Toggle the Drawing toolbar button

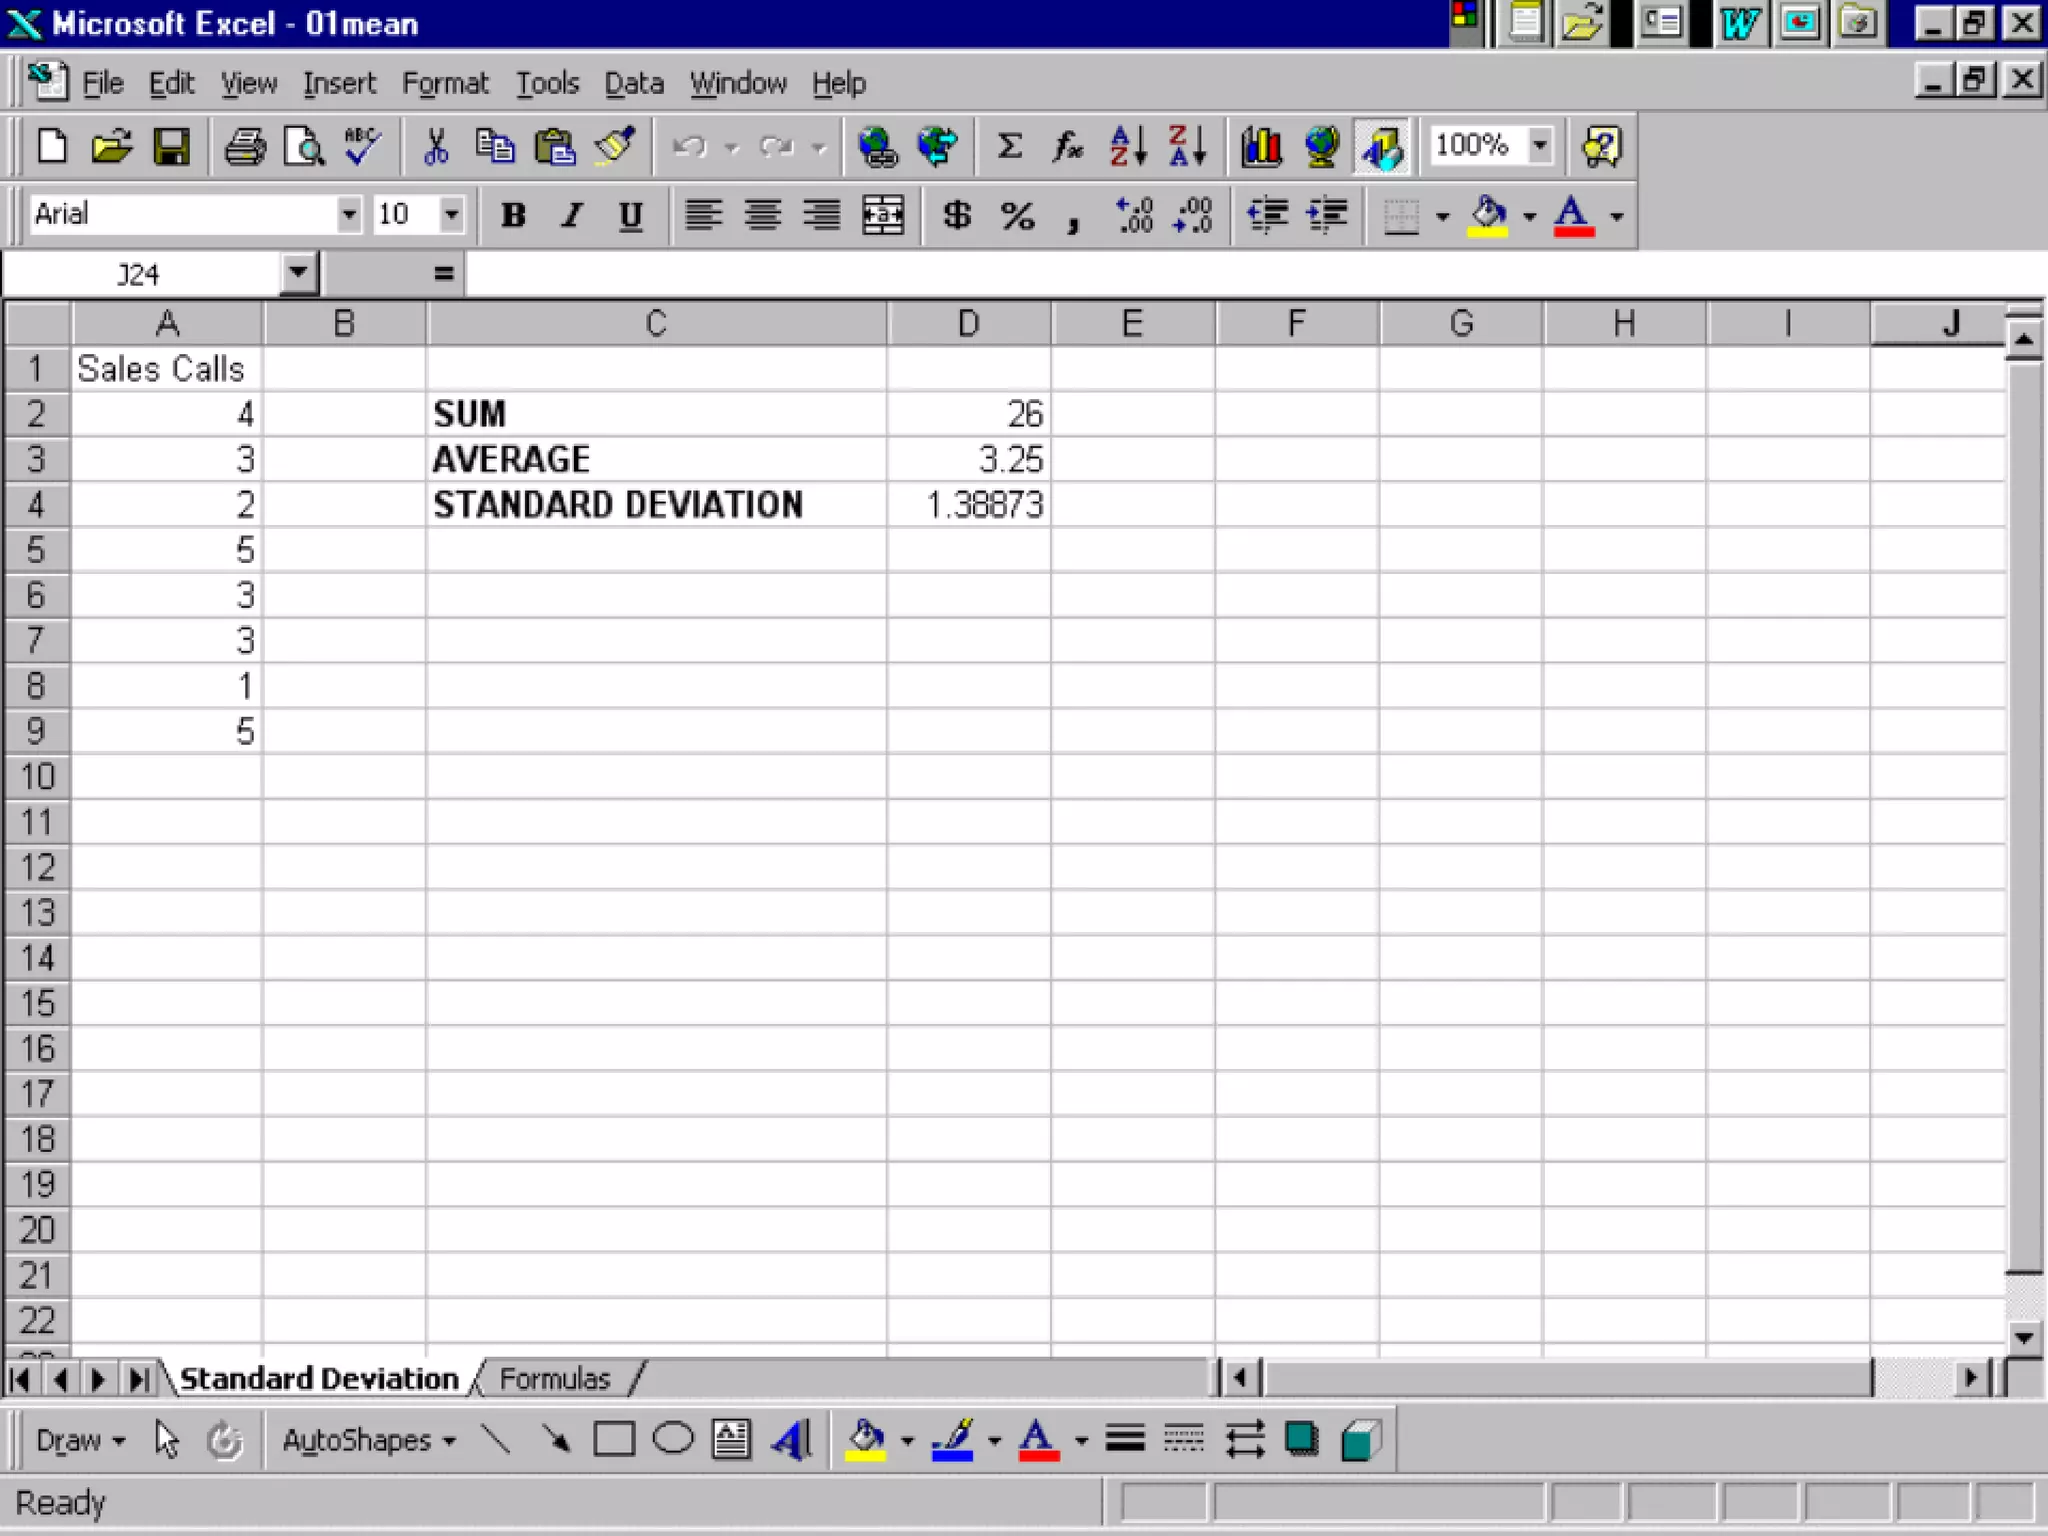1381,147
